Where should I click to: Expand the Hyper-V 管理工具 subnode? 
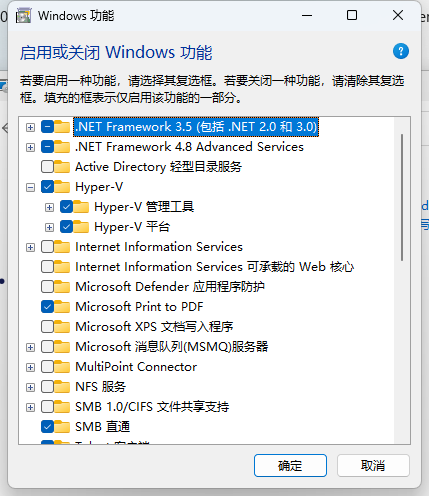point(49,207)
